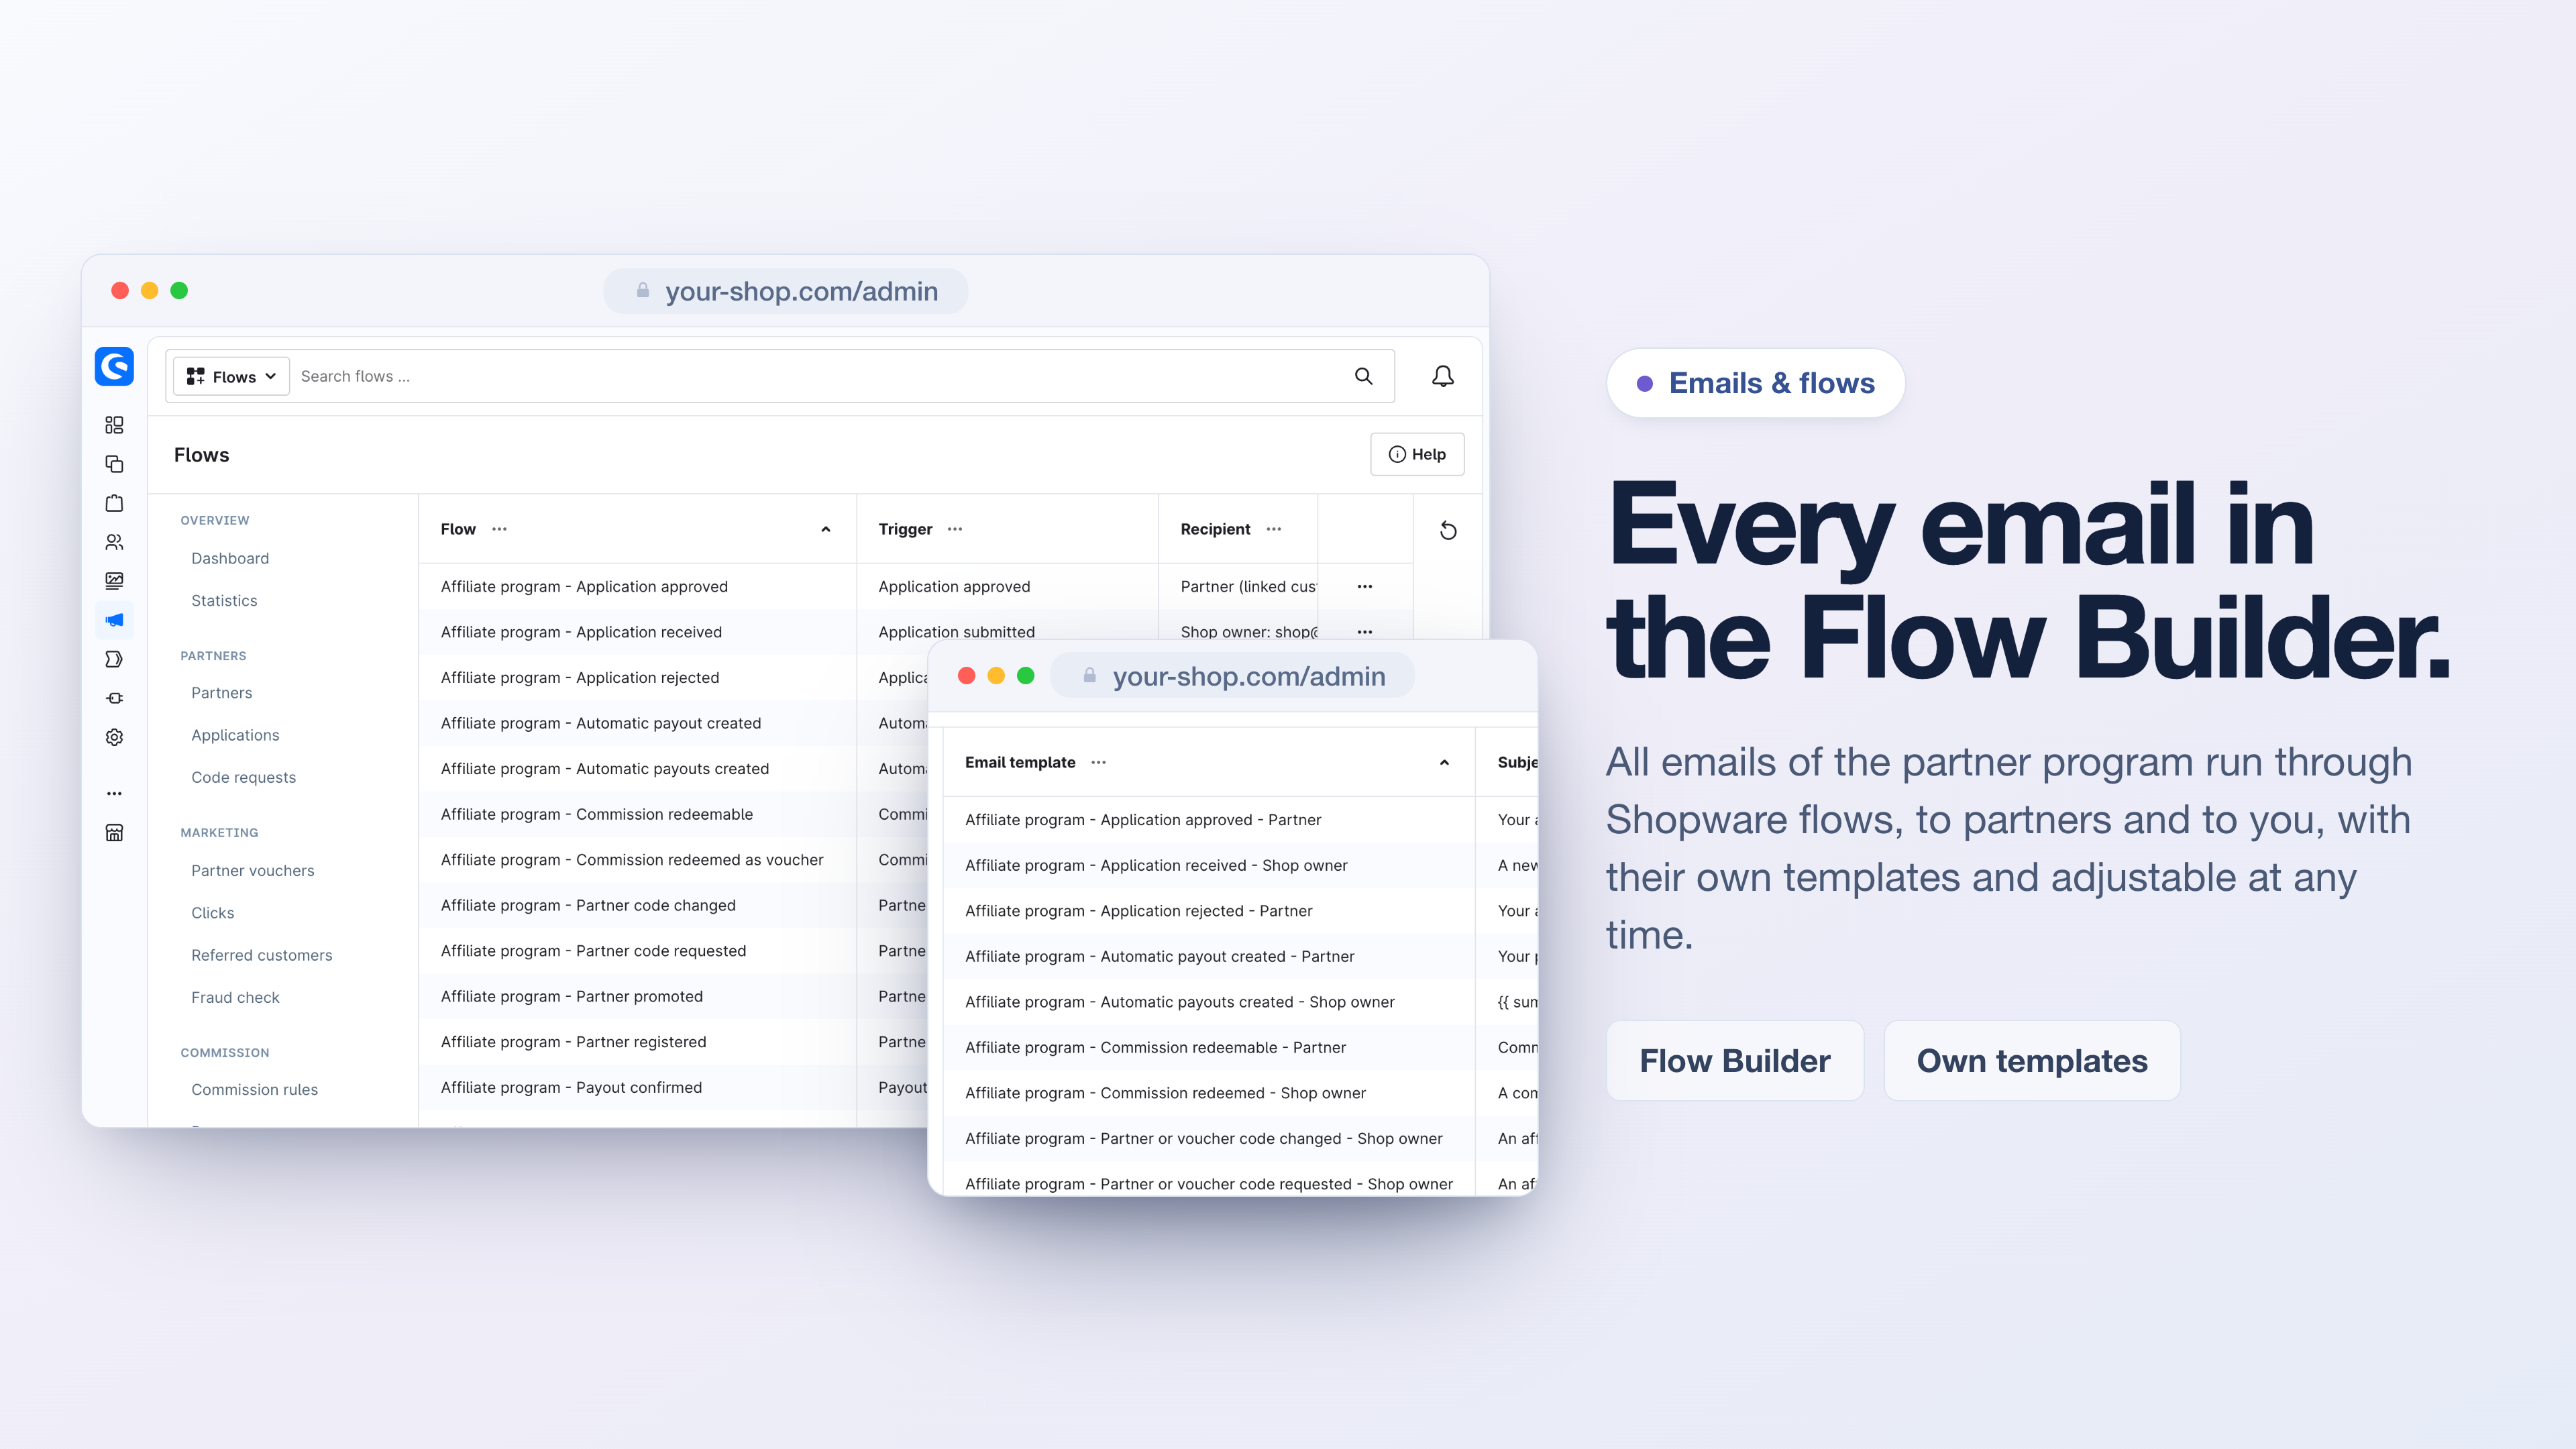The height and width of the screenshot is (1449, 2576).
Task: Click the Emails & flows badge
Action: click(1756, 383)
